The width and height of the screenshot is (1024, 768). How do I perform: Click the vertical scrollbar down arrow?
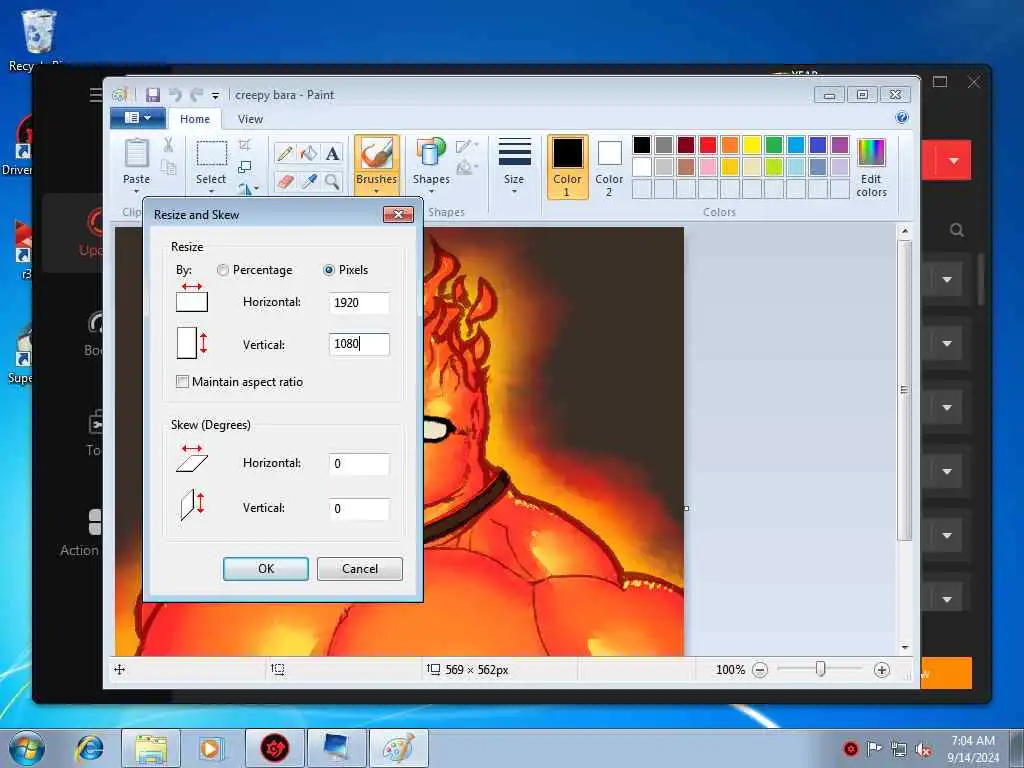(x=904, y=648)
